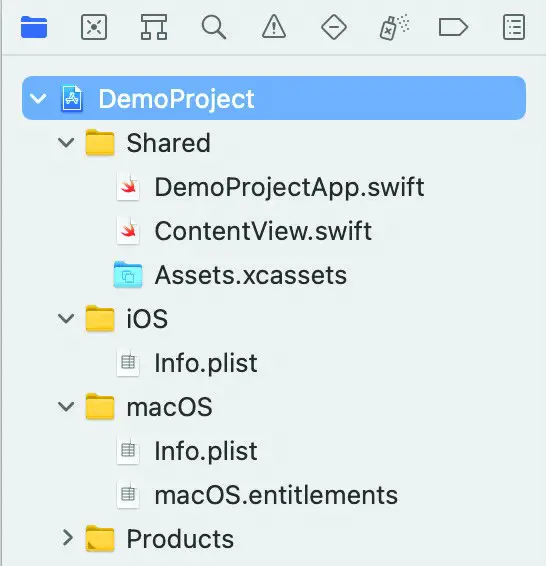Open the Project navigator folder icon
546x566 pixels.
(34, 27)
